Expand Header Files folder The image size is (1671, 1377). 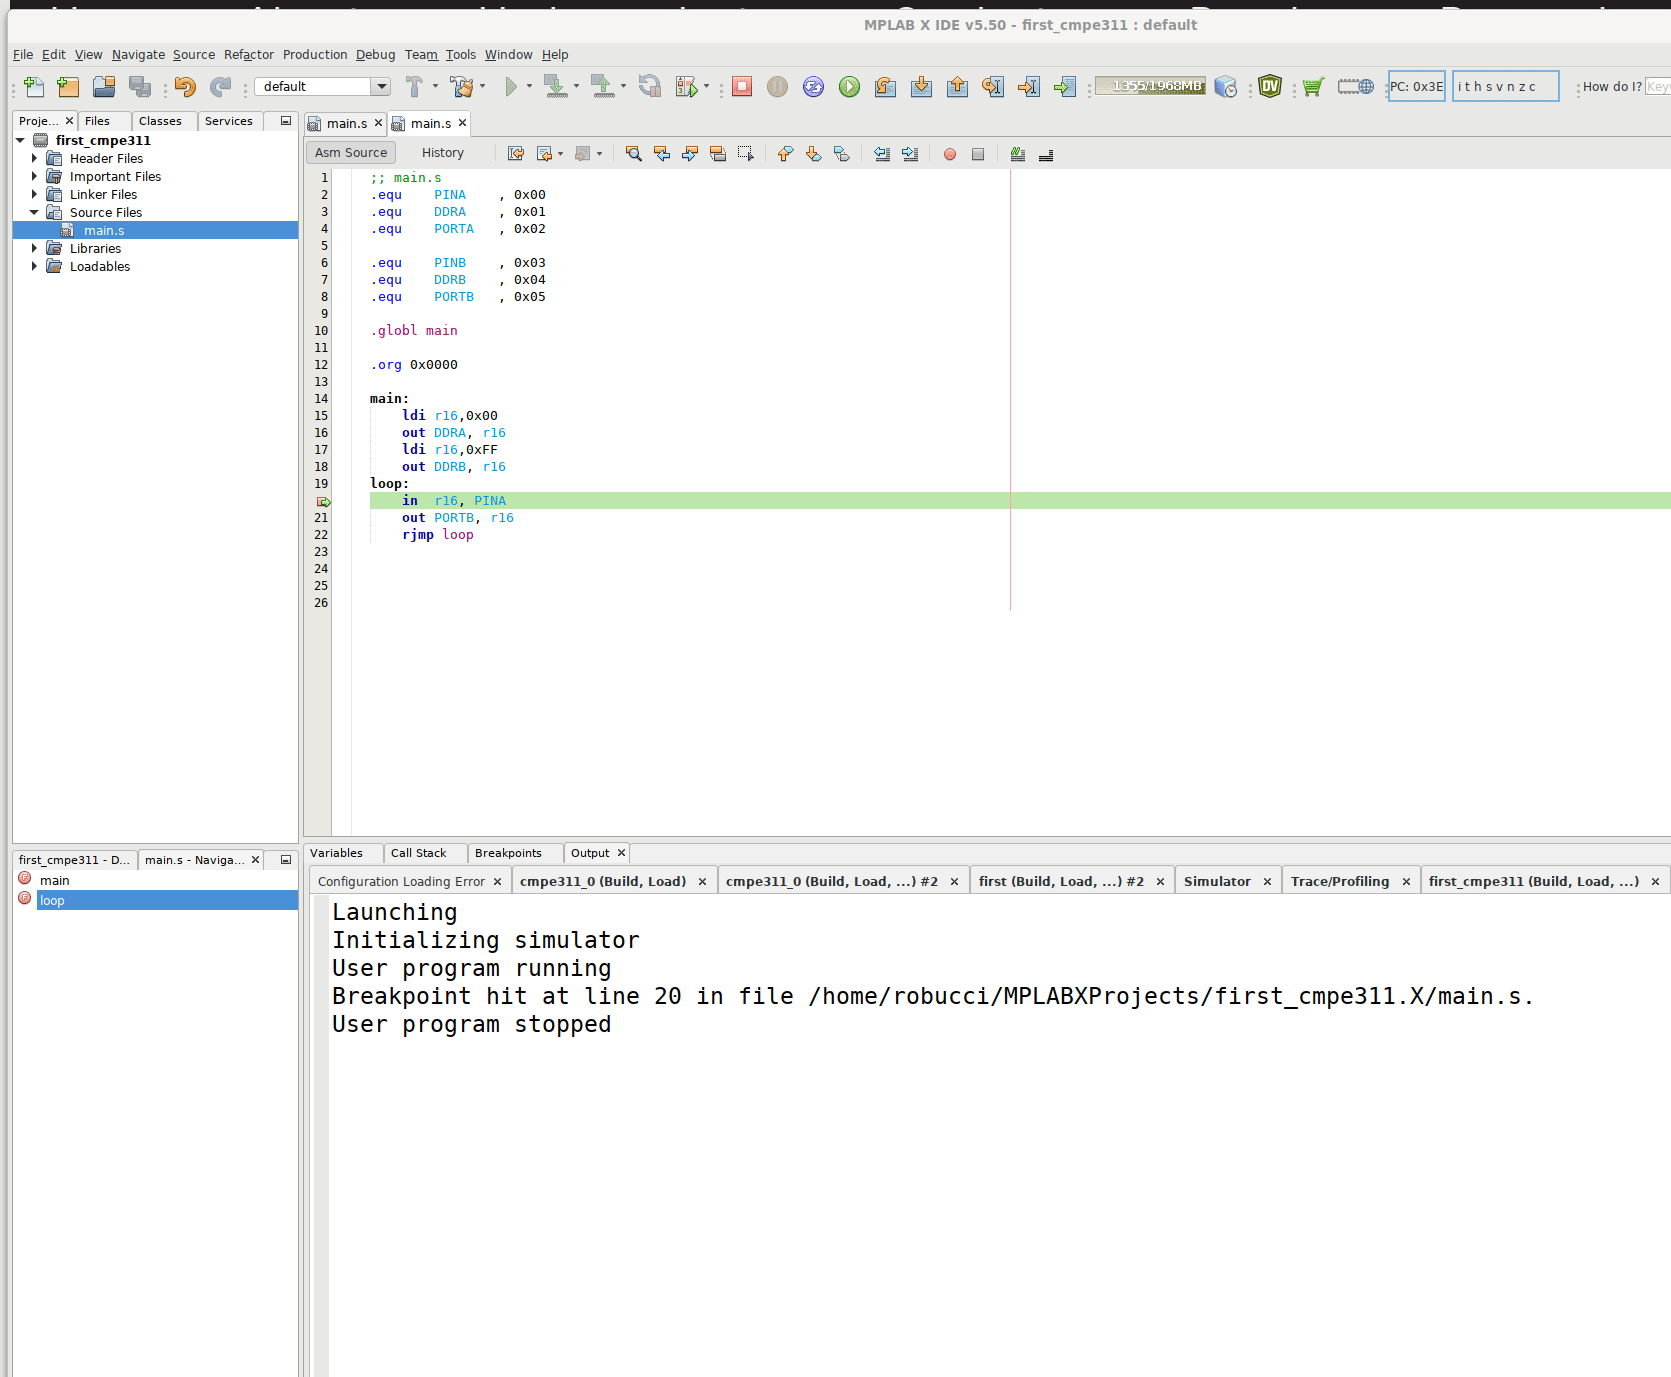[x=34, y=159]
